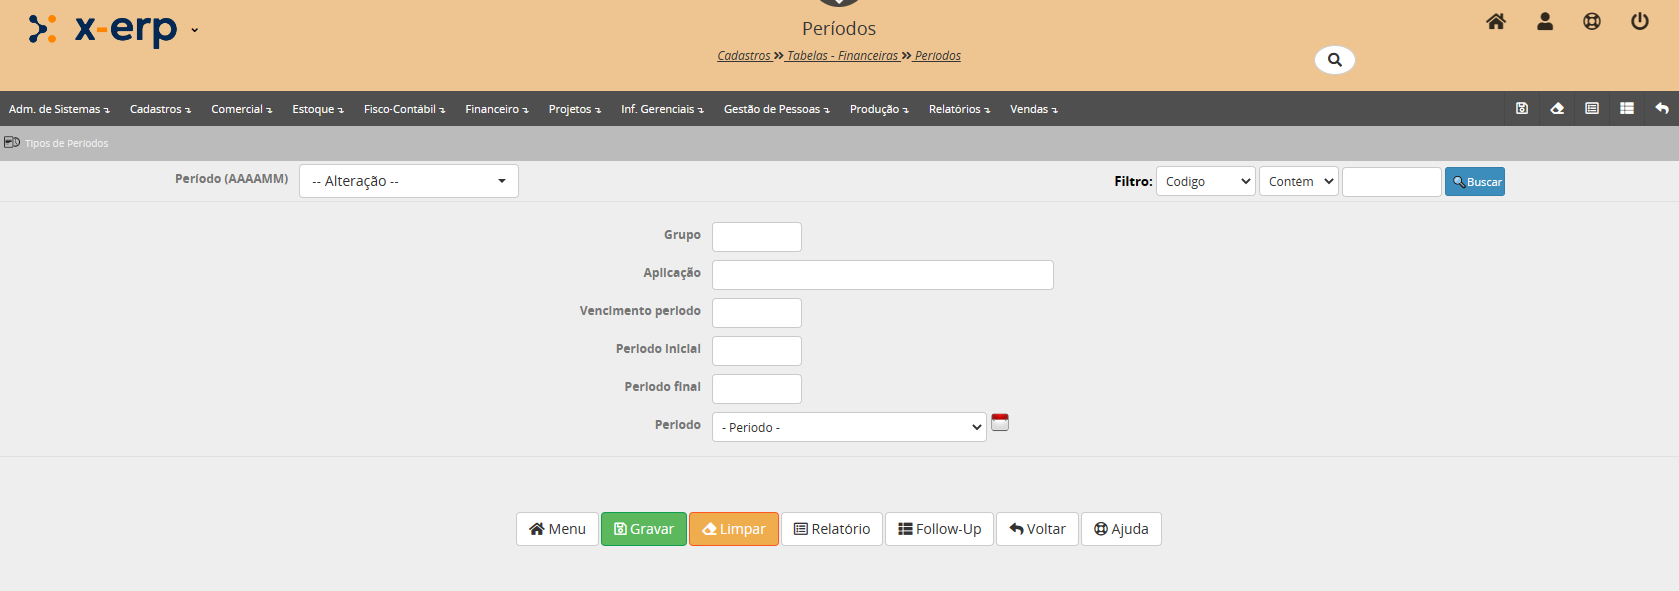This screenshot has width=1679, height=591.
Task: Click the eraser icon in toolbar
Action: pyautogui.click(x=1557, y=109)
